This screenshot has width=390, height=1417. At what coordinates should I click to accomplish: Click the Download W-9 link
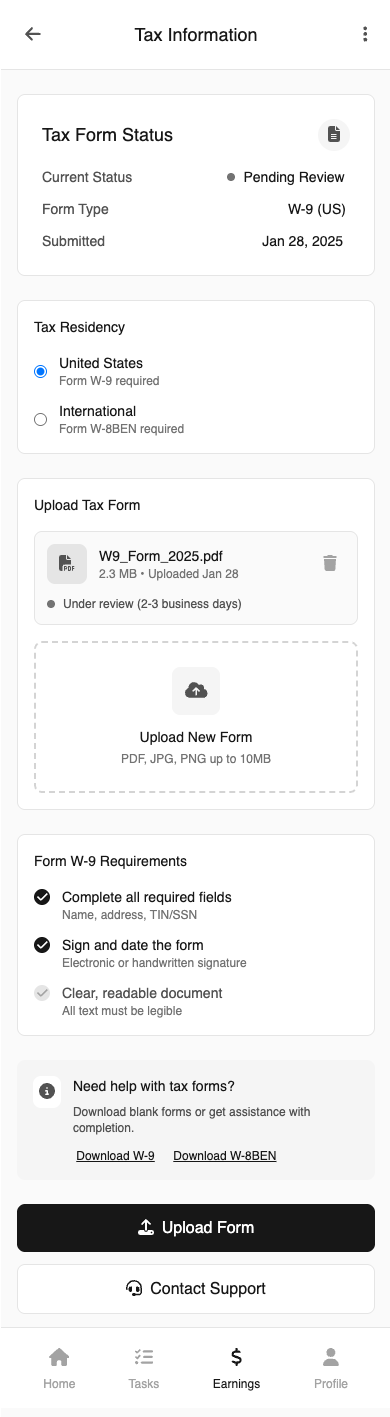pyautogui.click(x=115, y=1156)
